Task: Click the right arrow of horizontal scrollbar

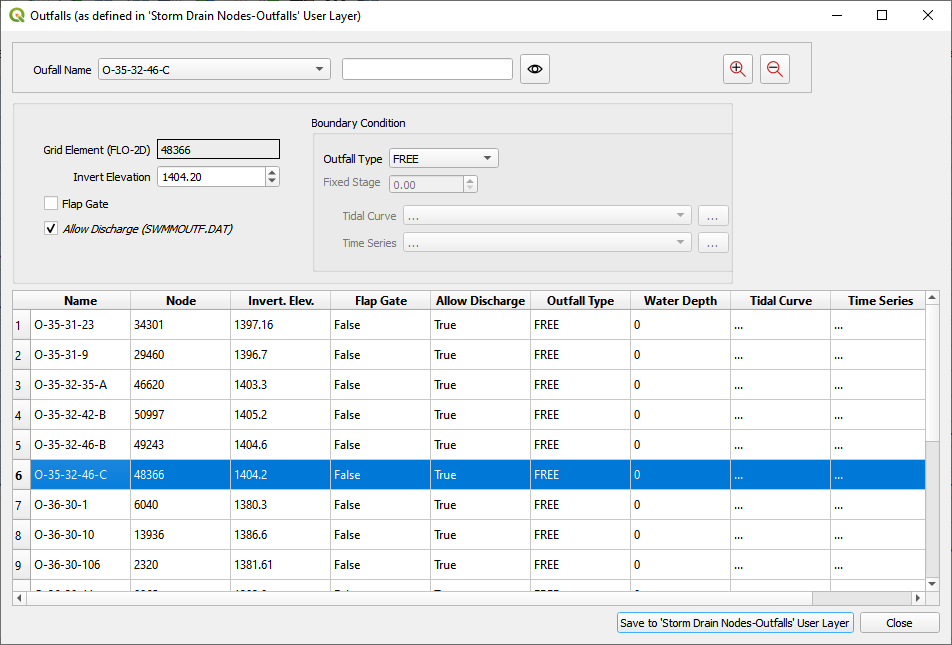Action: click(x=917, y=598)
